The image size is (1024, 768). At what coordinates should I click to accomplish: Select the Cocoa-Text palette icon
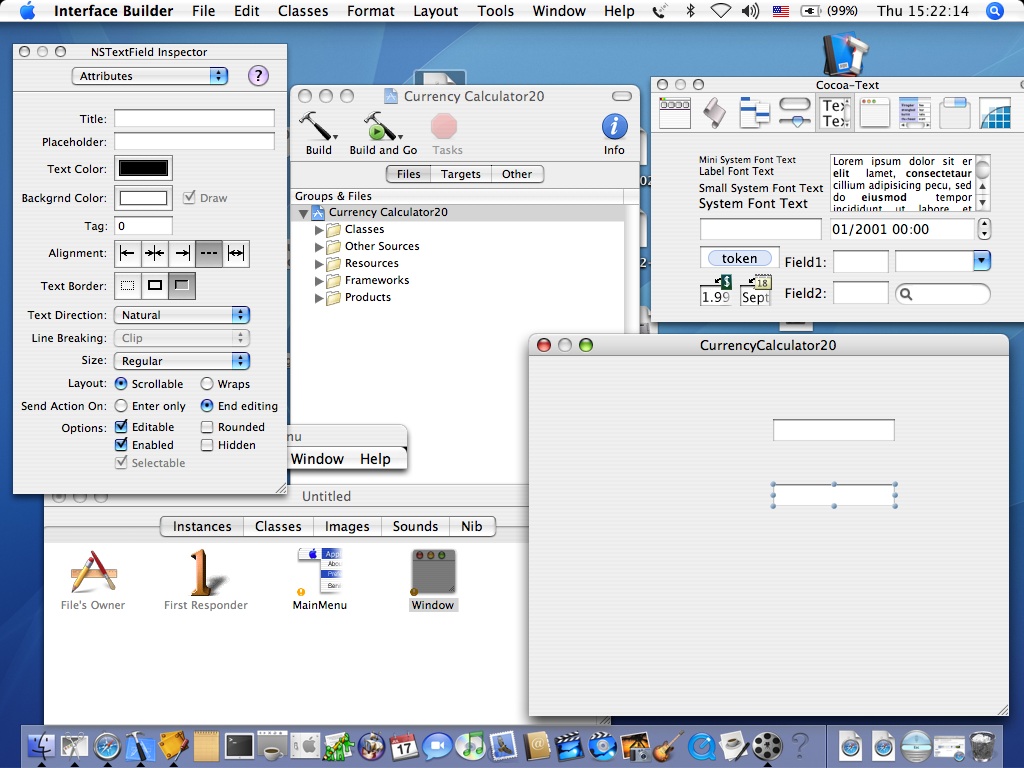tap(835, 113)
